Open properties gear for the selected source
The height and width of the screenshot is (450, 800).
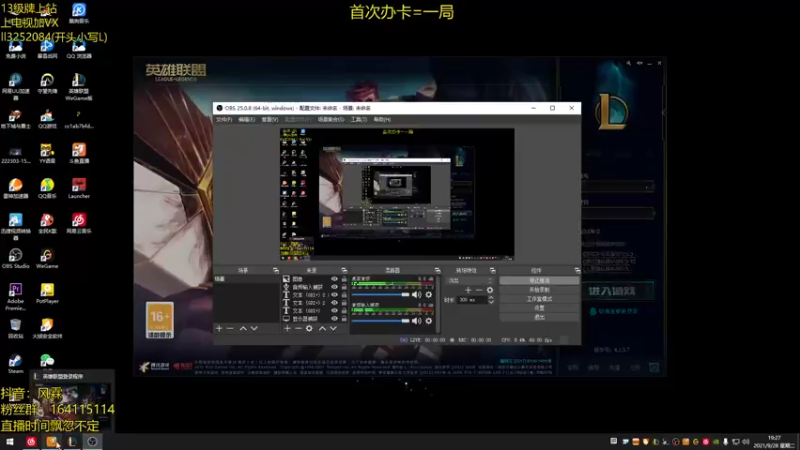(x=309, y=329)
